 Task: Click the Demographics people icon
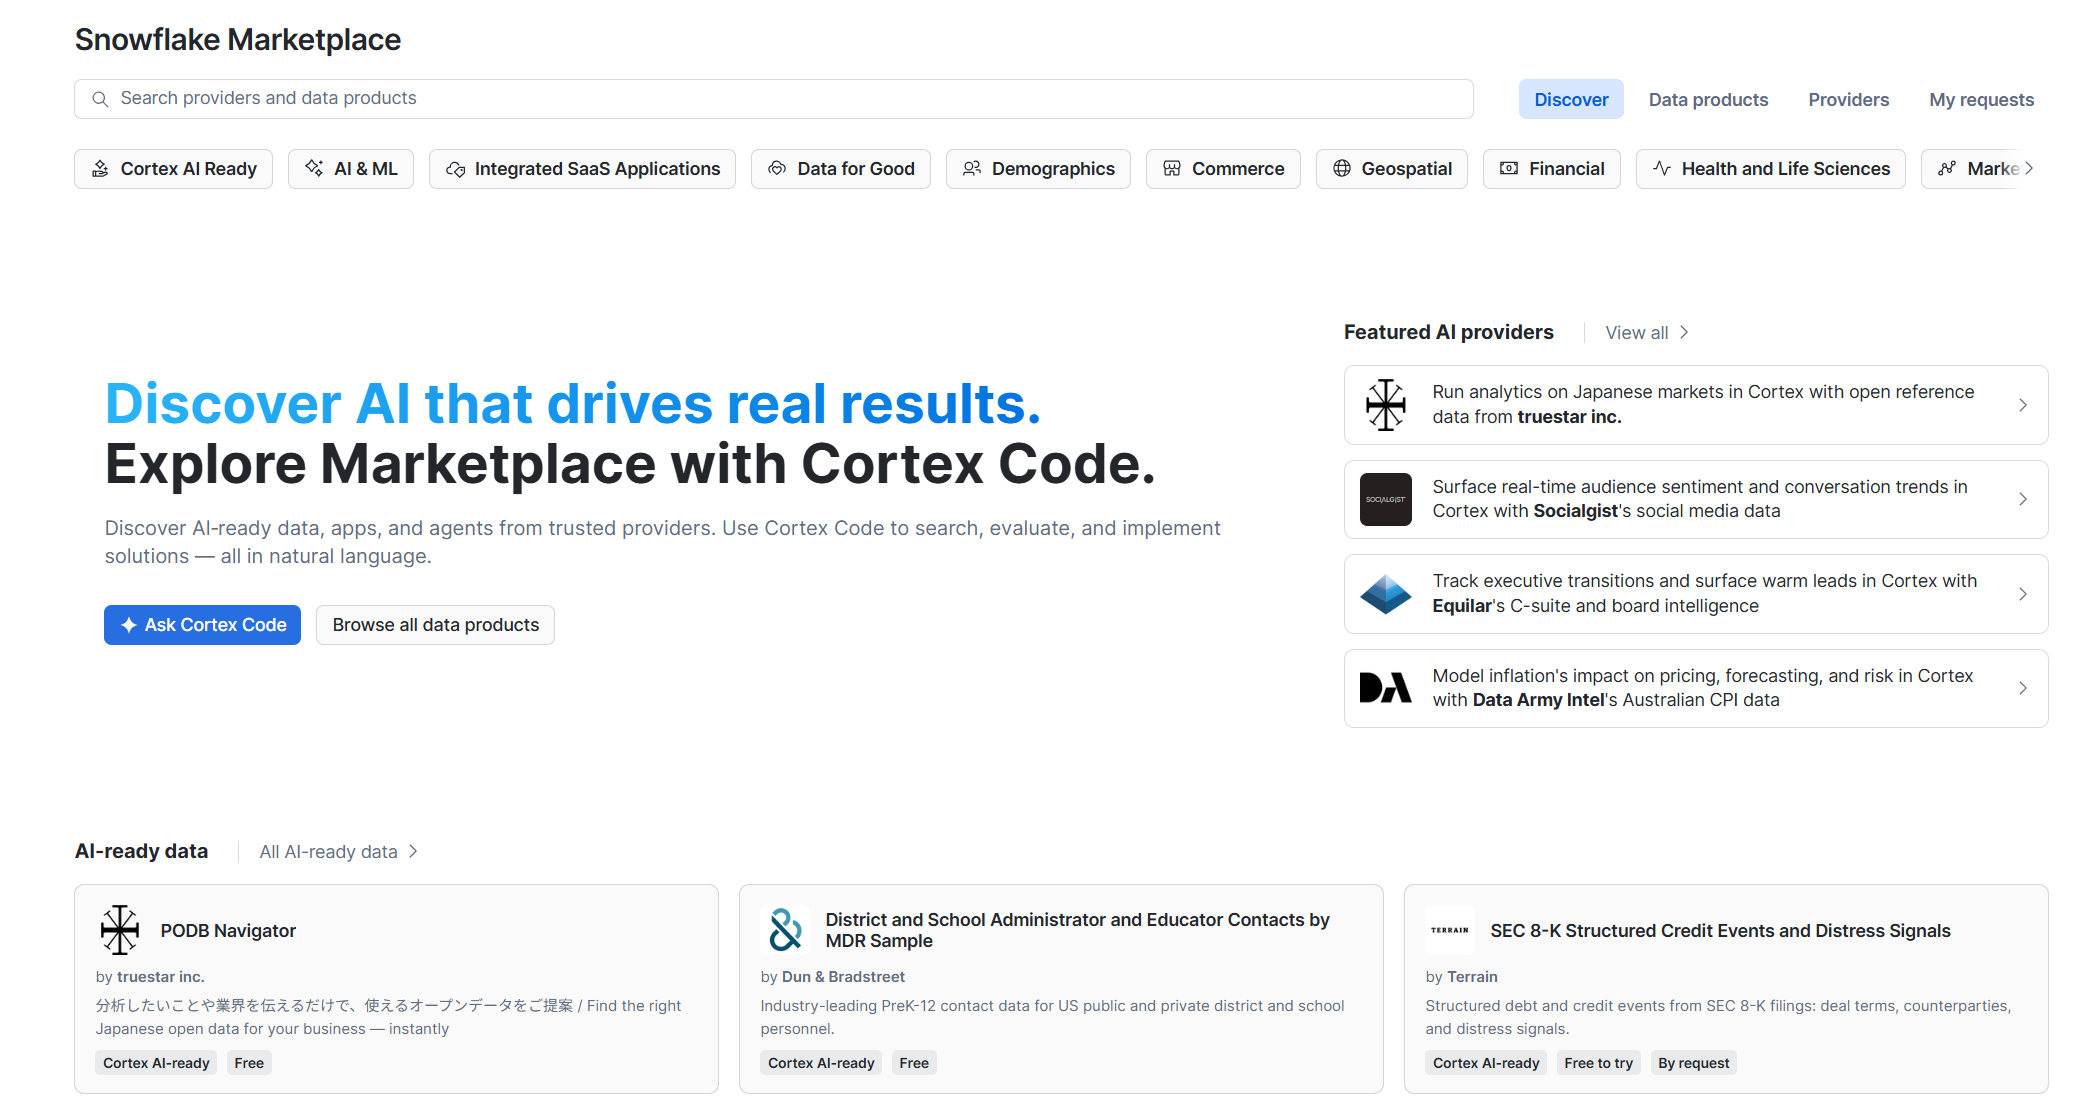[x=972, y=169]
